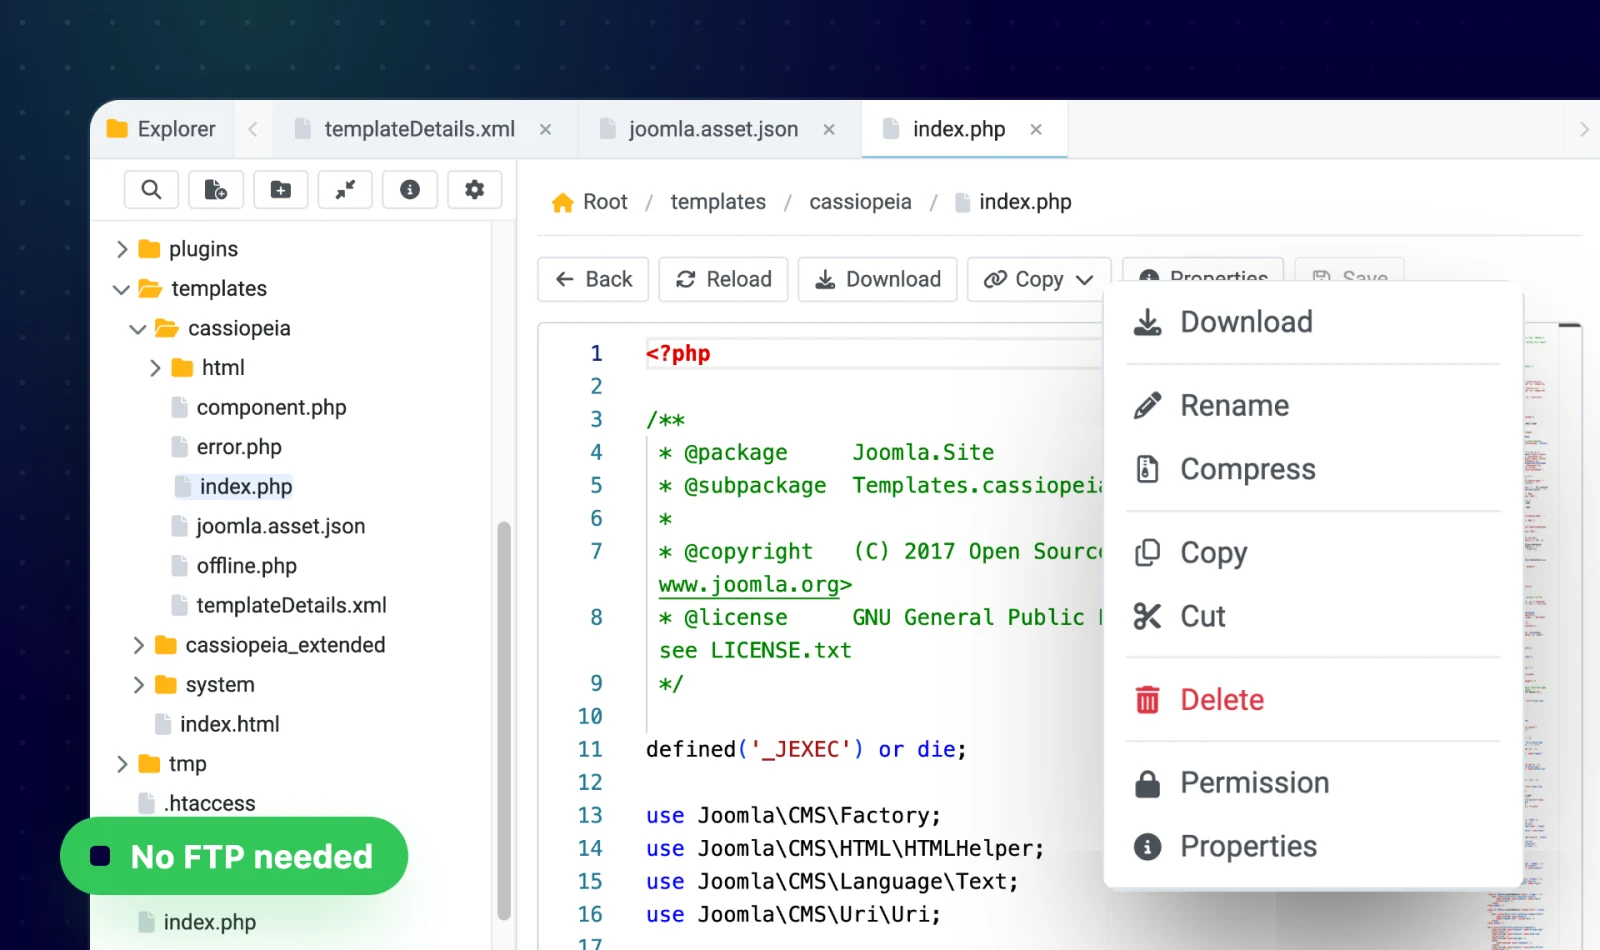The image size is (1600, 950).
Task: Collapse the cassiopeia folder
Action: coord(138,329)
